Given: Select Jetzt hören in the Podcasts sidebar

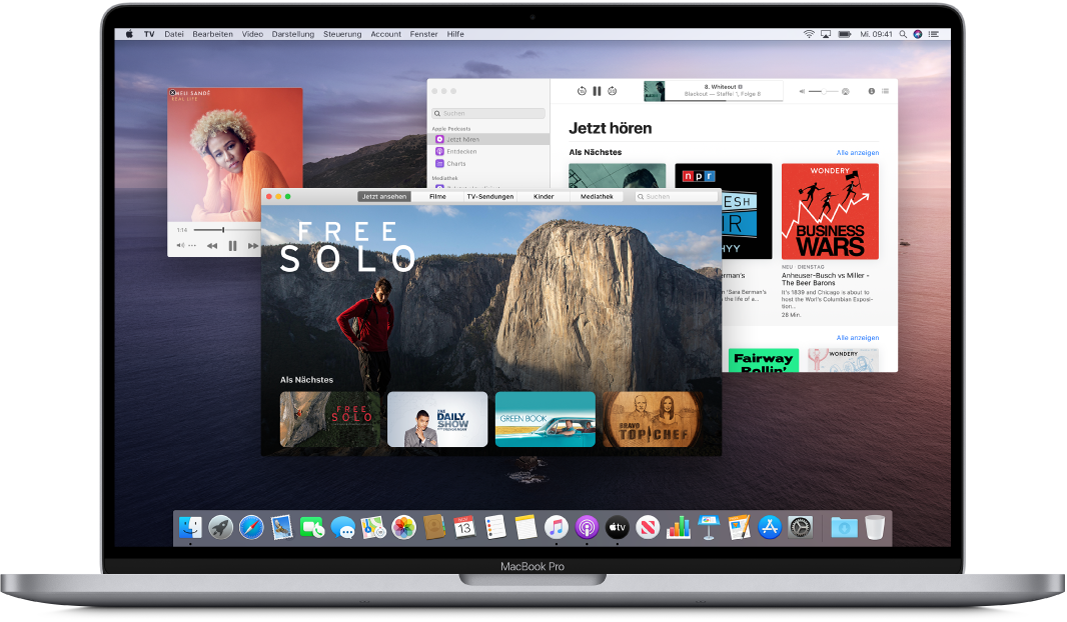Looking at the screenshot, I should [462, 138].
